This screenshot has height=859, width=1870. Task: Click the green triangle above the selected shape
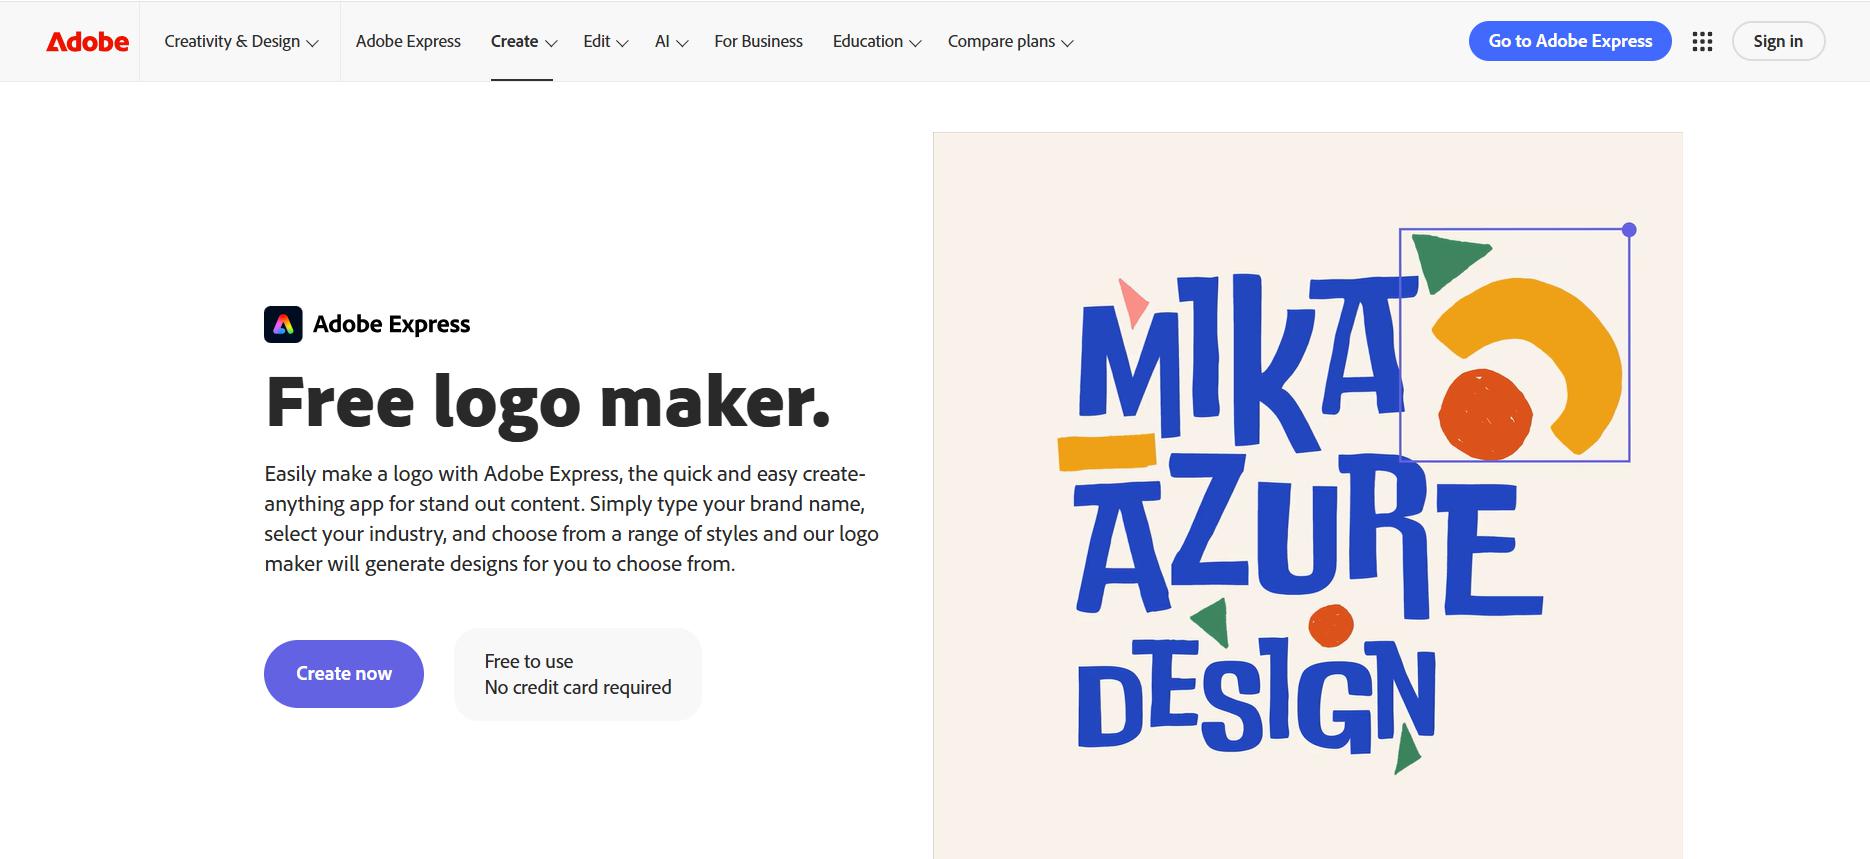pos(1444,256)
